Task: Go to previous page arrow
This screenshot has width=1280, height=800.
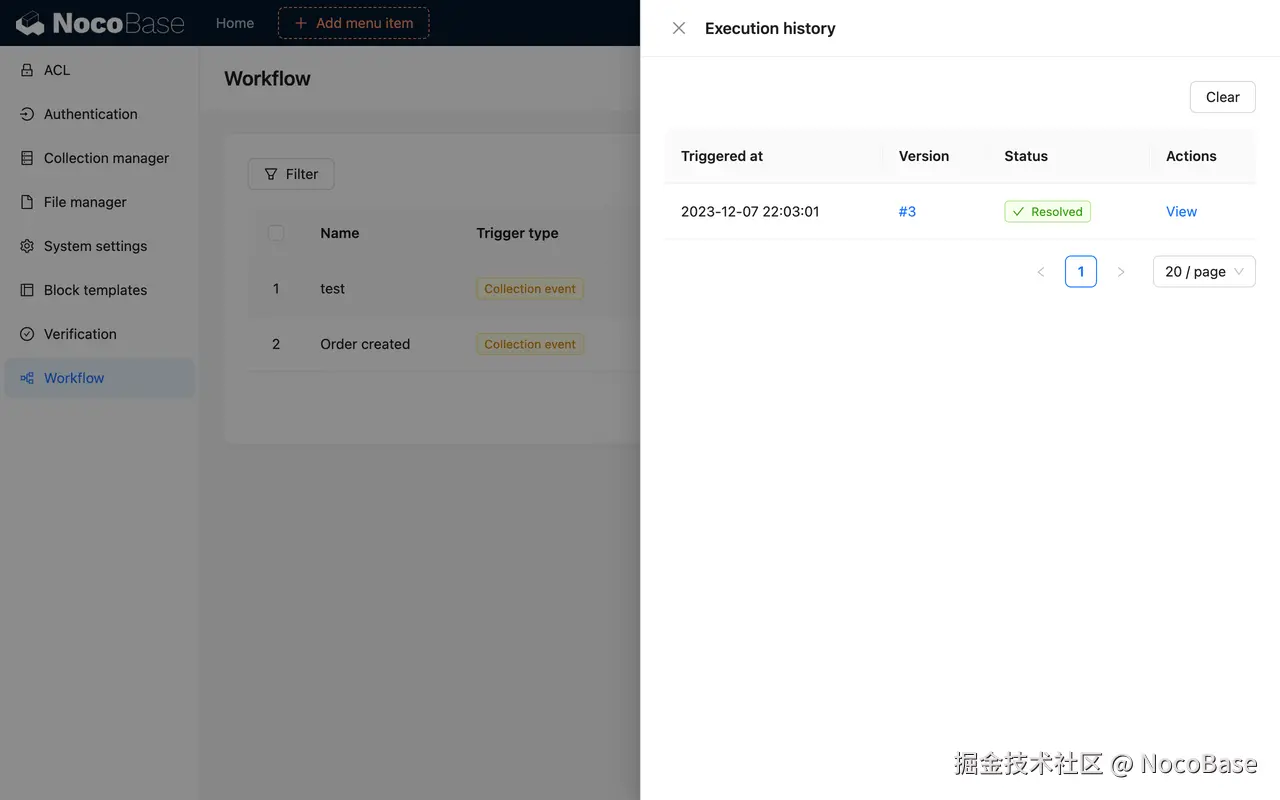Action: [x=1041, y=272]
